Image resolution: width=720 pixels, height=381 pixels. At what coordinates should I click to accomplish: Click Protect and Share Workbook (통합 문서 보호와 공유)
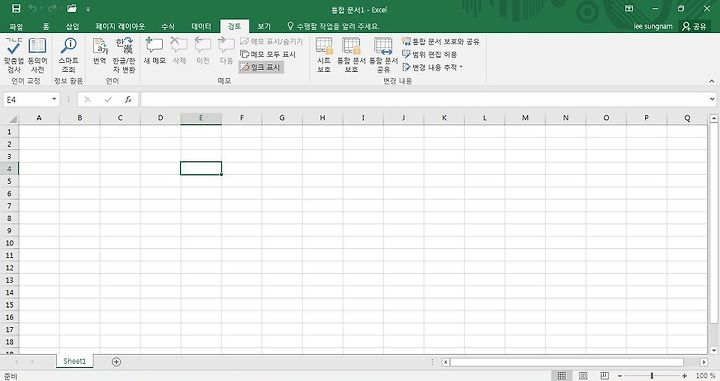(441, 41)
